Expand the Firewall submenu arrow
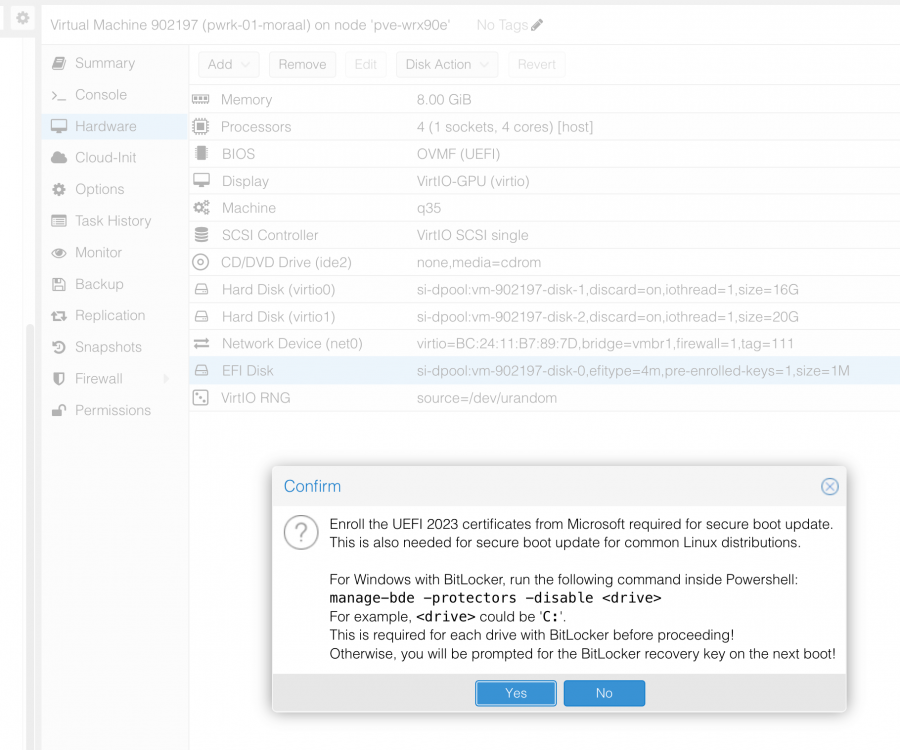900x750 pixels. [166, 379]
